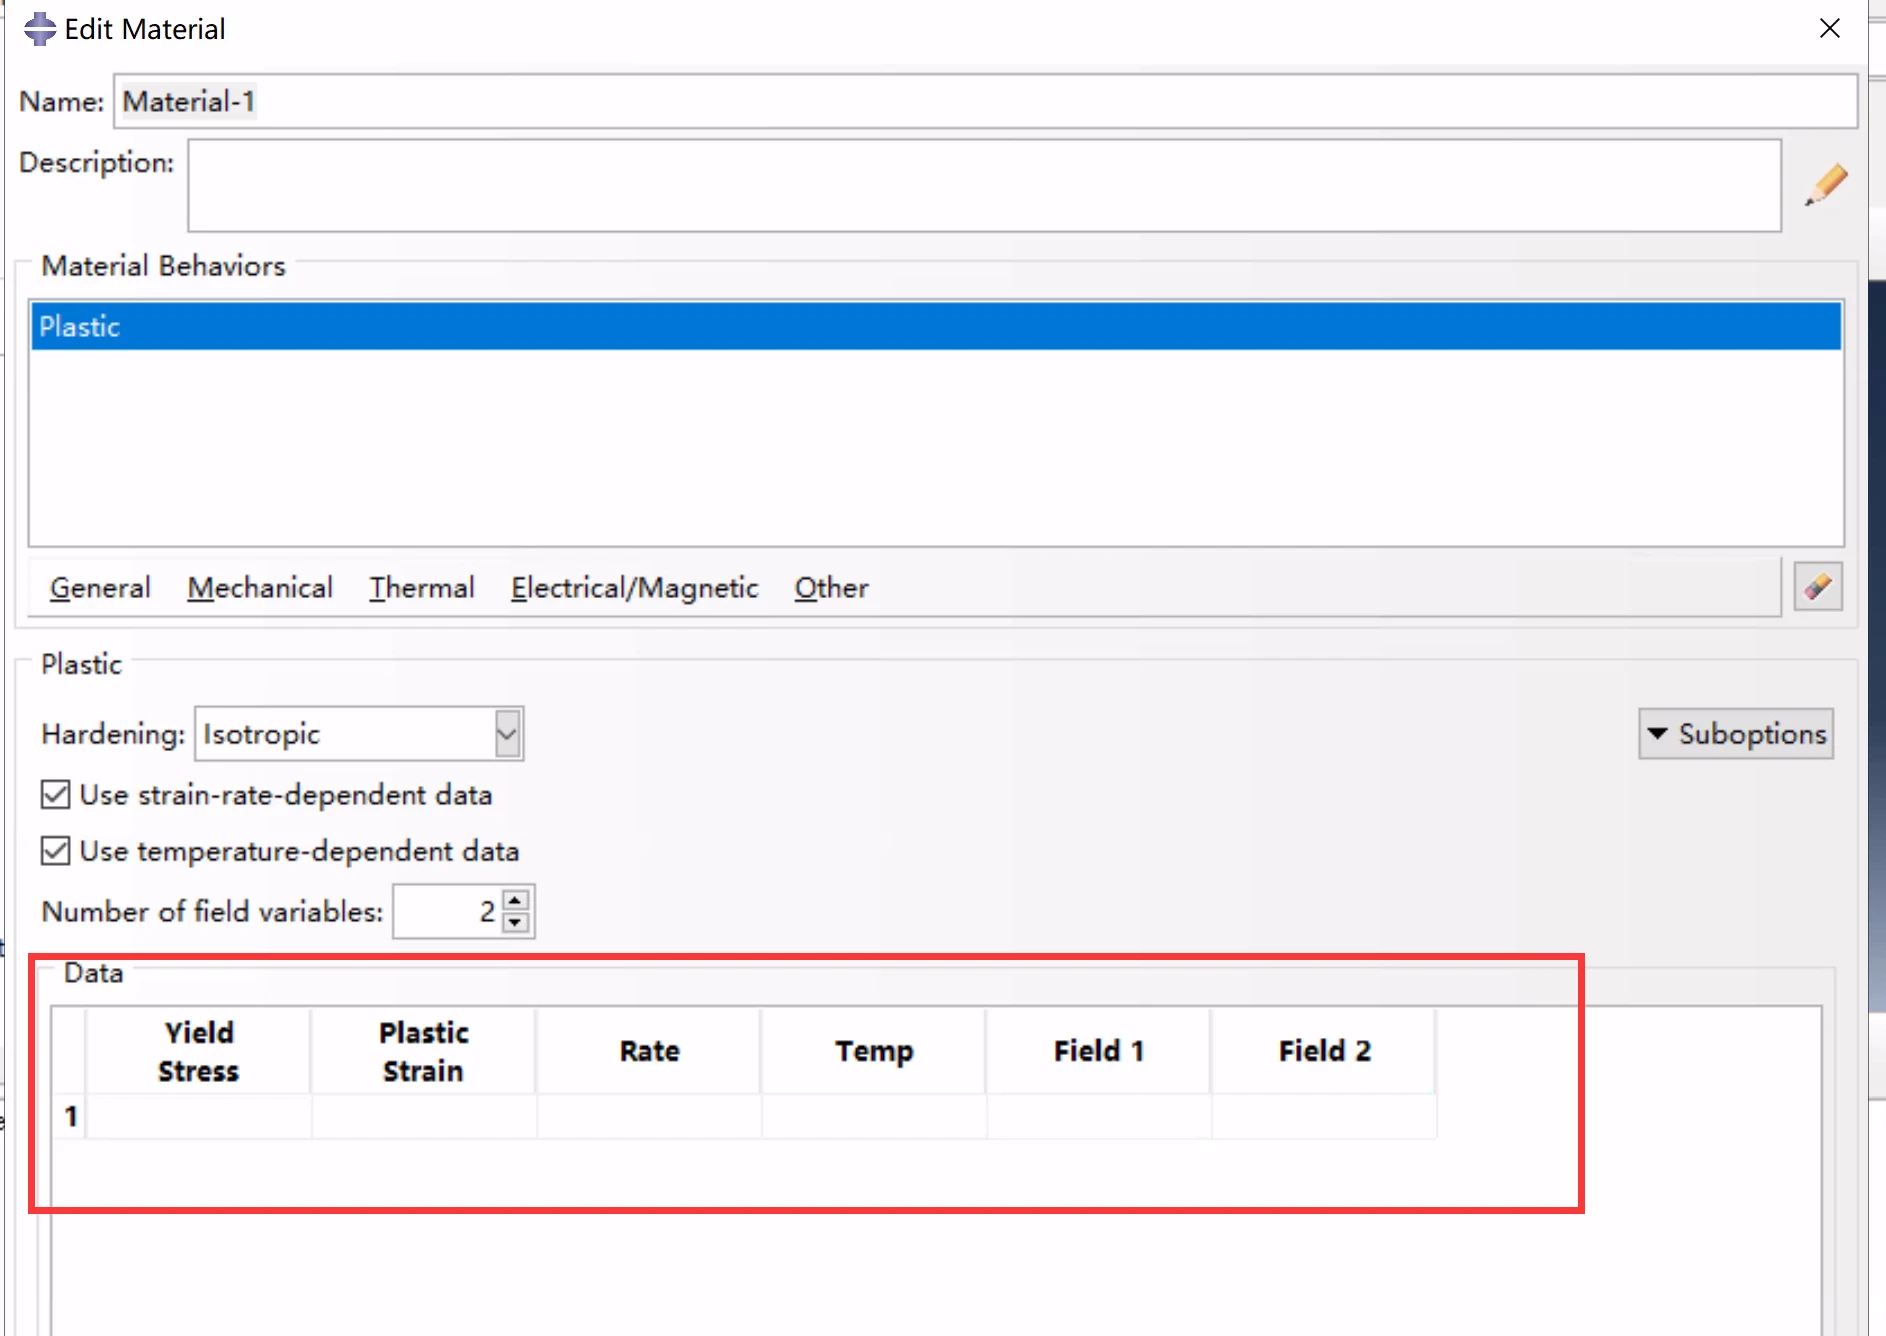Expand the Suboptions menu
Viewport: 1886px width, 1336px height.
pyautogui.click(x=1735, y=734)
